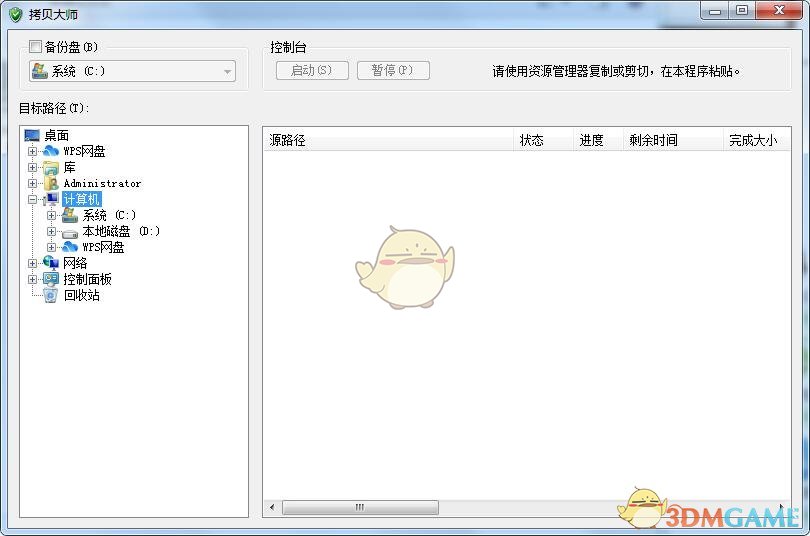Select the 控制面板 label in tree
The image size is (810, 536).
point(87,279)
